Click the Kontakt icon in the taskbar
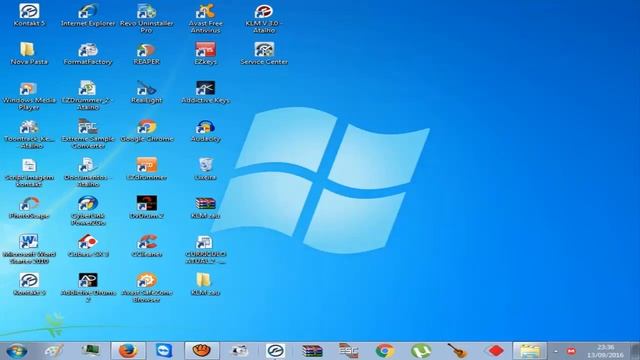The image size is (640, 360). coord(276,351)
